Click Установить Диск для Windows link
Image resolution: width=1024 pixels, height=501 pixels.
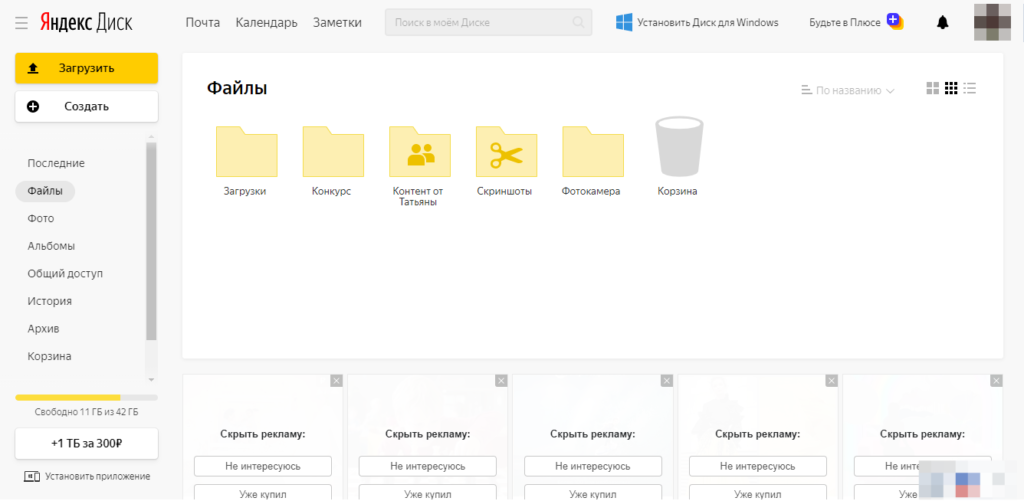click(697, 23)
